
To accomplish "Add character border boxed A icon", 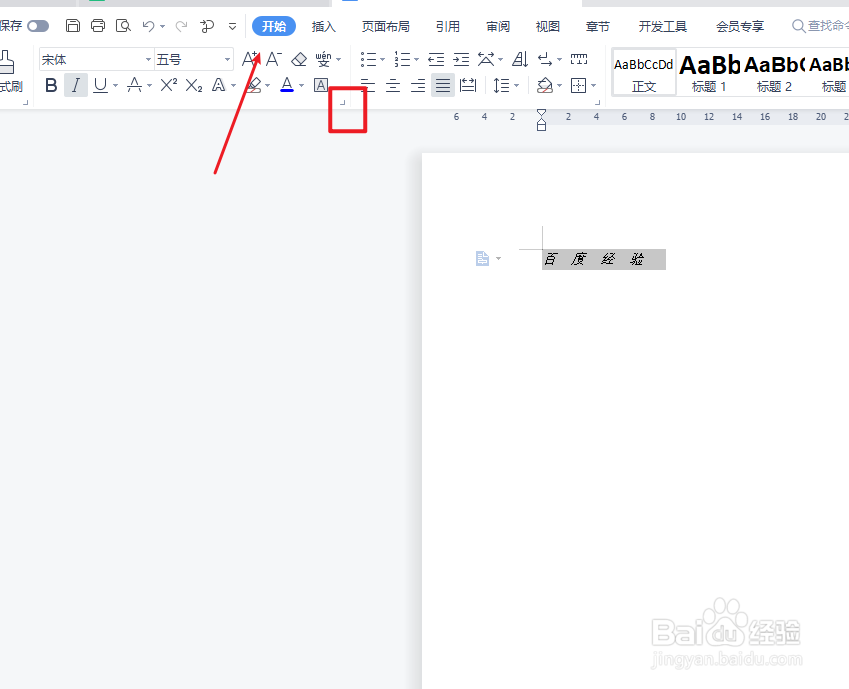I will 321,86.
